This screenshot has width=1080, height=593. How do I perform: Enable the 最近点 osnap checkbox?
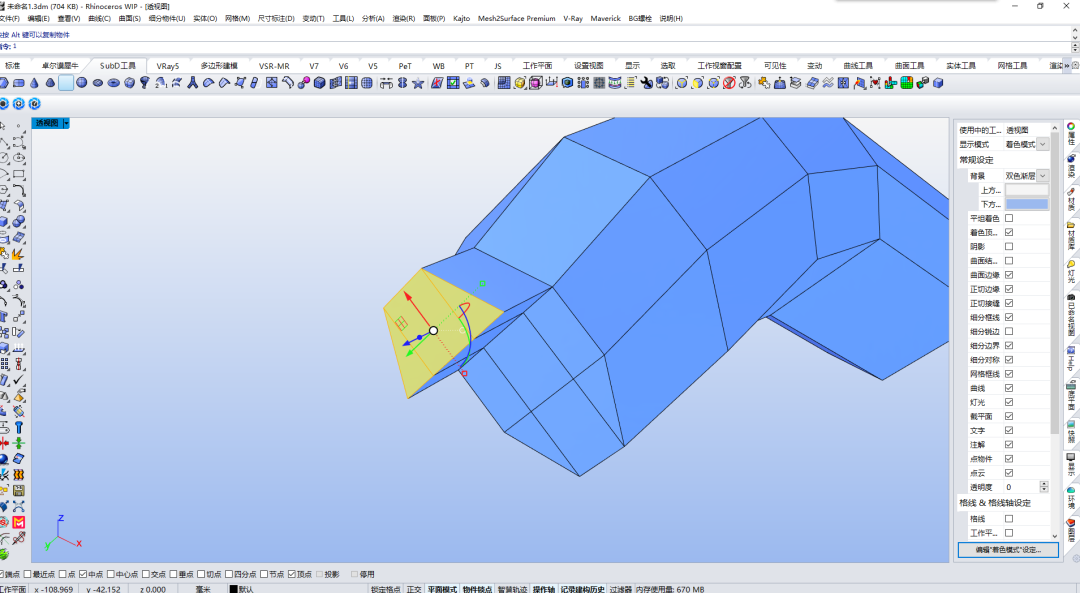tap(28, 574)
